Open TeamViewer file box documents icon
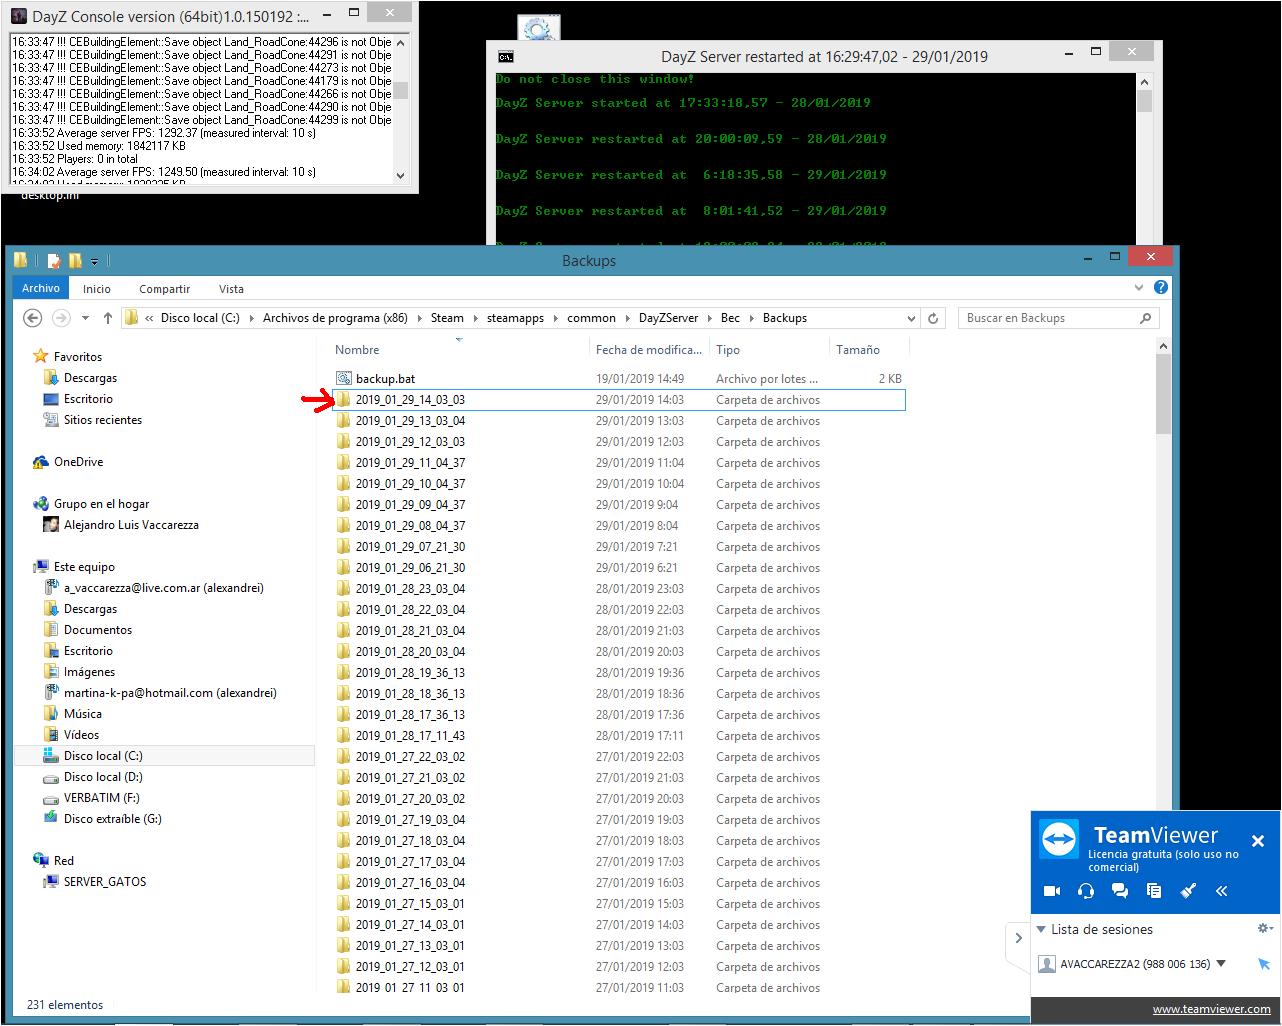 click(x=1154, y=891)
